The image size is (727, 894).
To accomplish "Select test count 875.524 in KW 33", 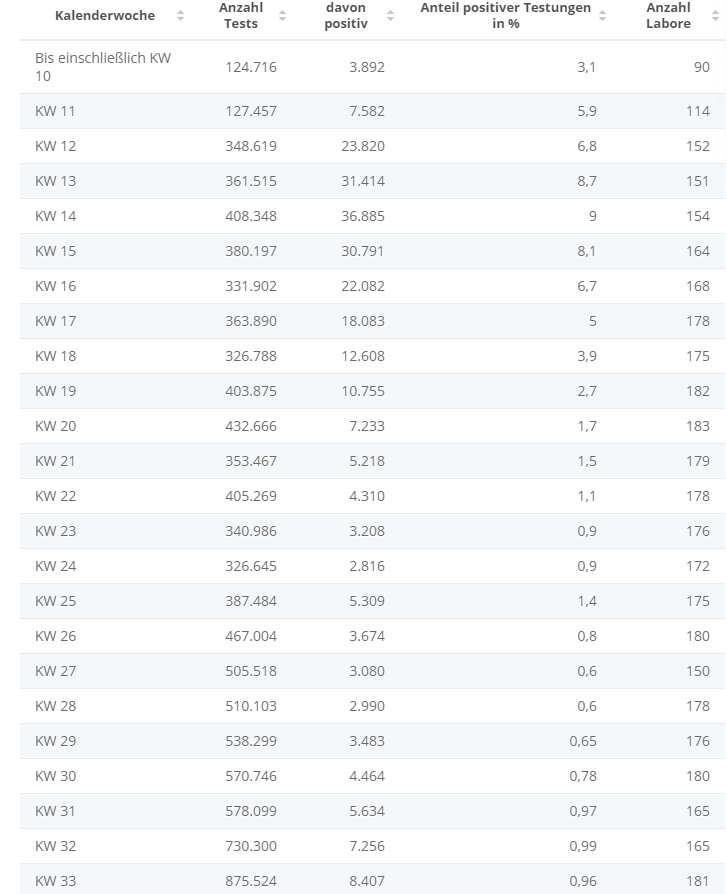I will coord(251,881).
